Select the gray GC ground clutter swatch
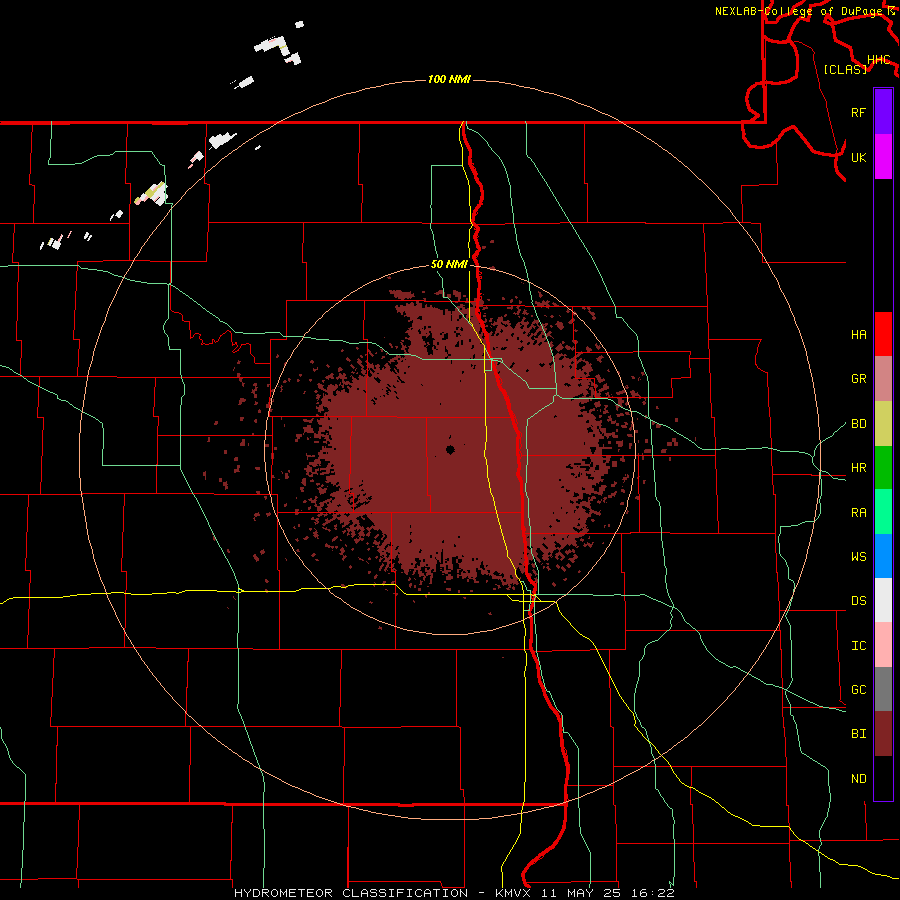The width and height of the screenshot is (900, 900). pos(883,689)
